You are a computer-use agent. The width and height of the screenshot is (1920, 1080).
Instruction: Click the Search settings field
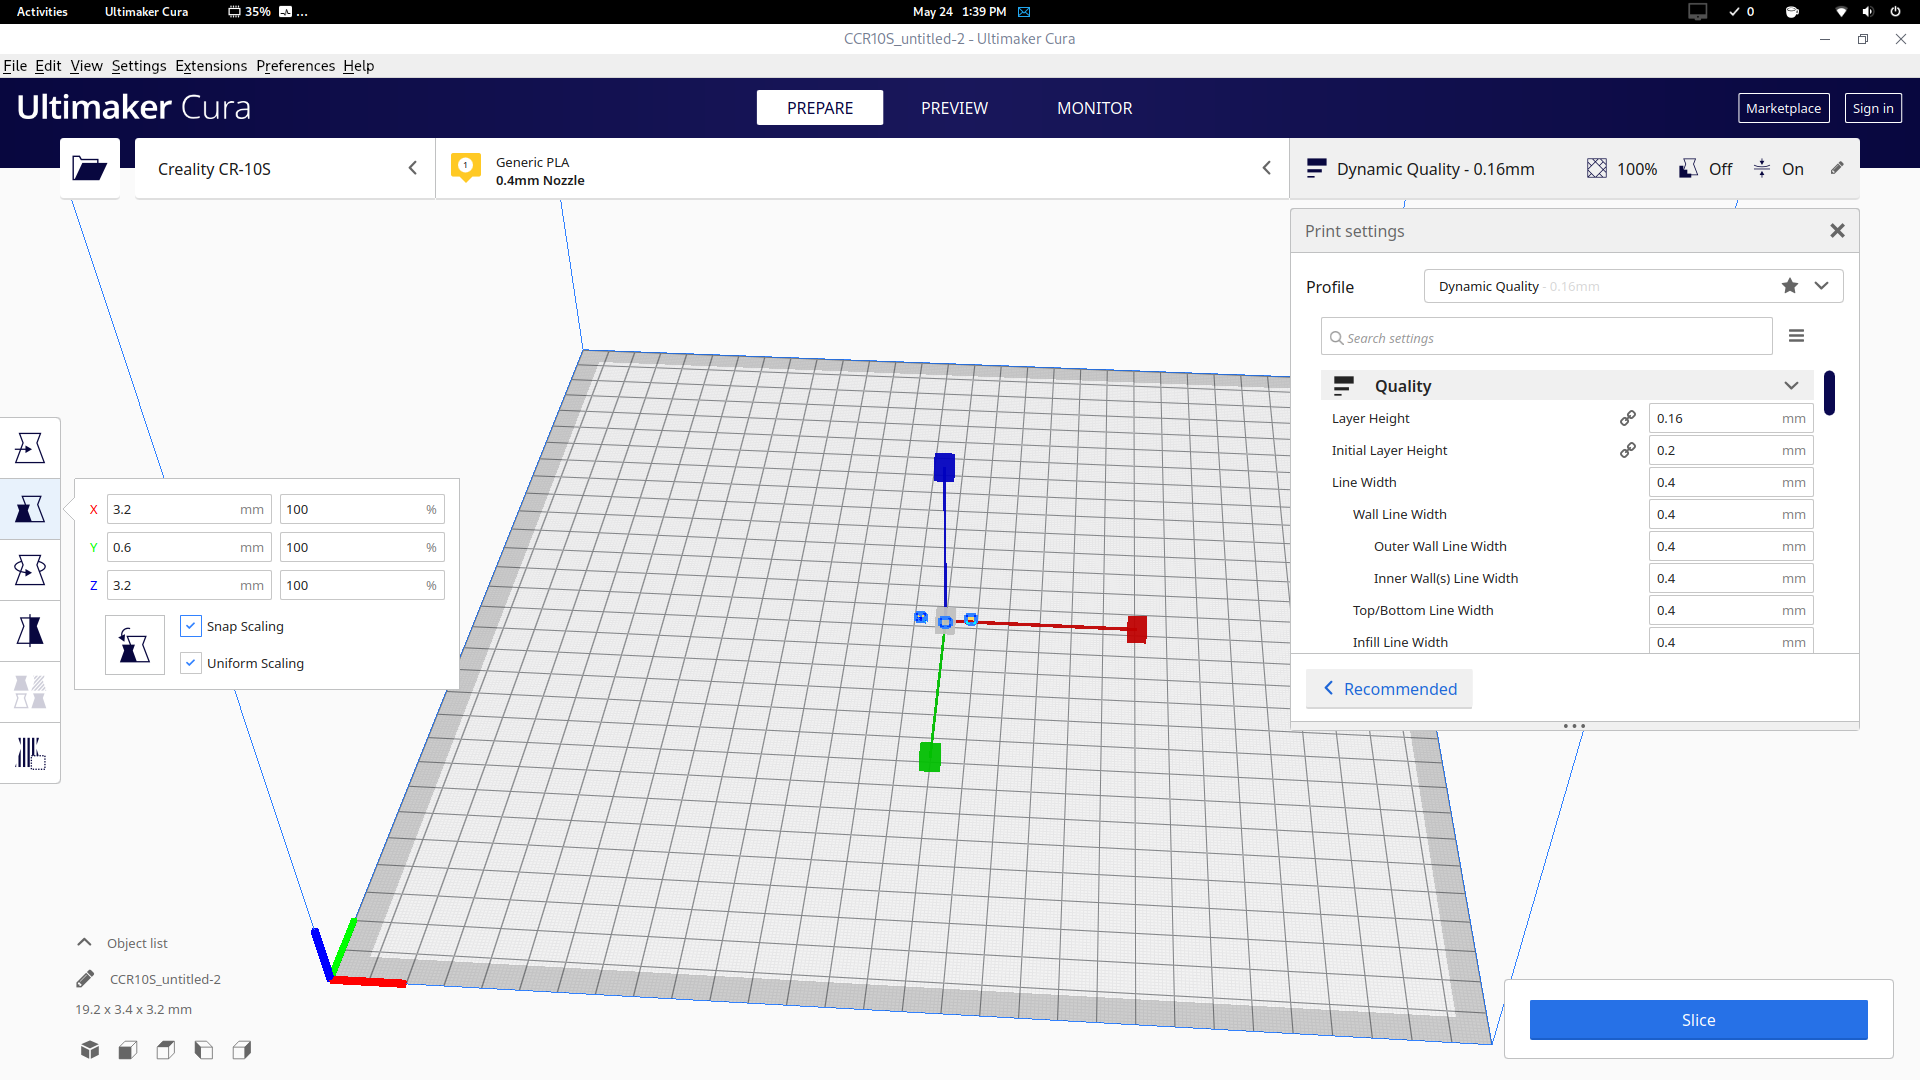pyautogui.click(x=1547, y=337)
